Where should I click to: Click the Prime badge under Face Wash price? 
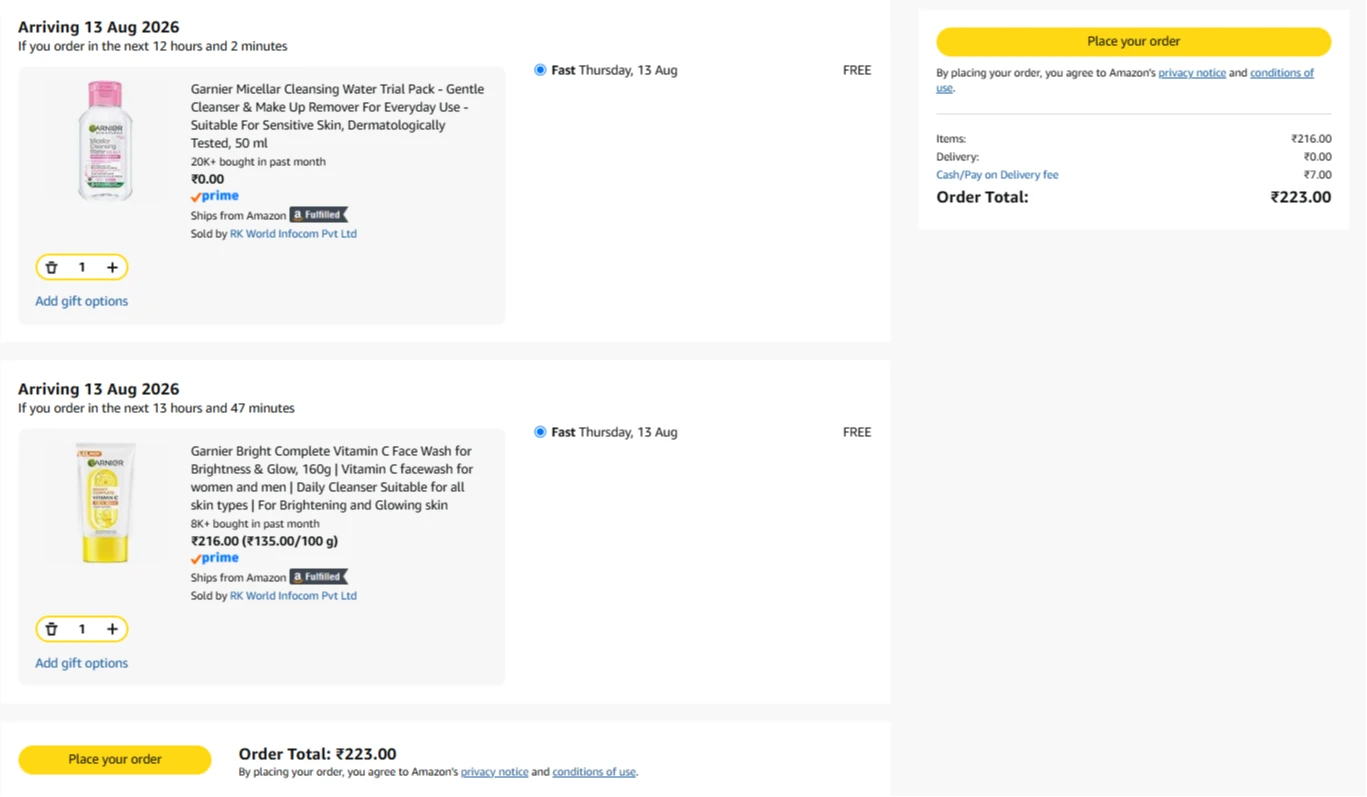(x=215, y=558)
